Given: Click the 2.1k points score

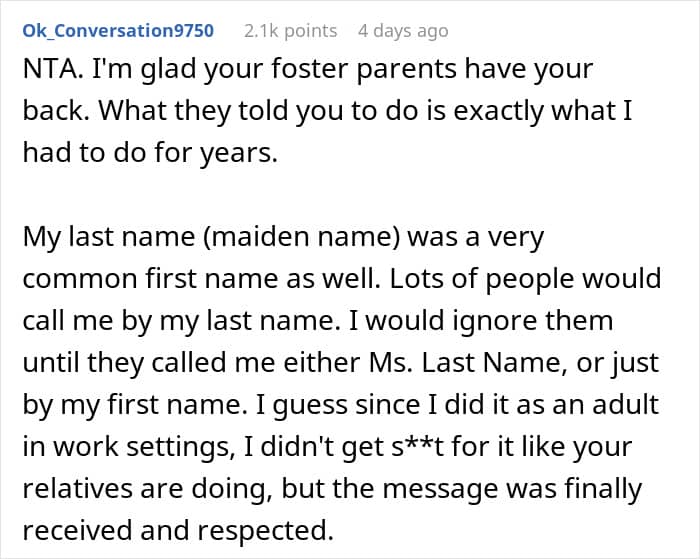Looking at the screenshot, I should (290, 31).
